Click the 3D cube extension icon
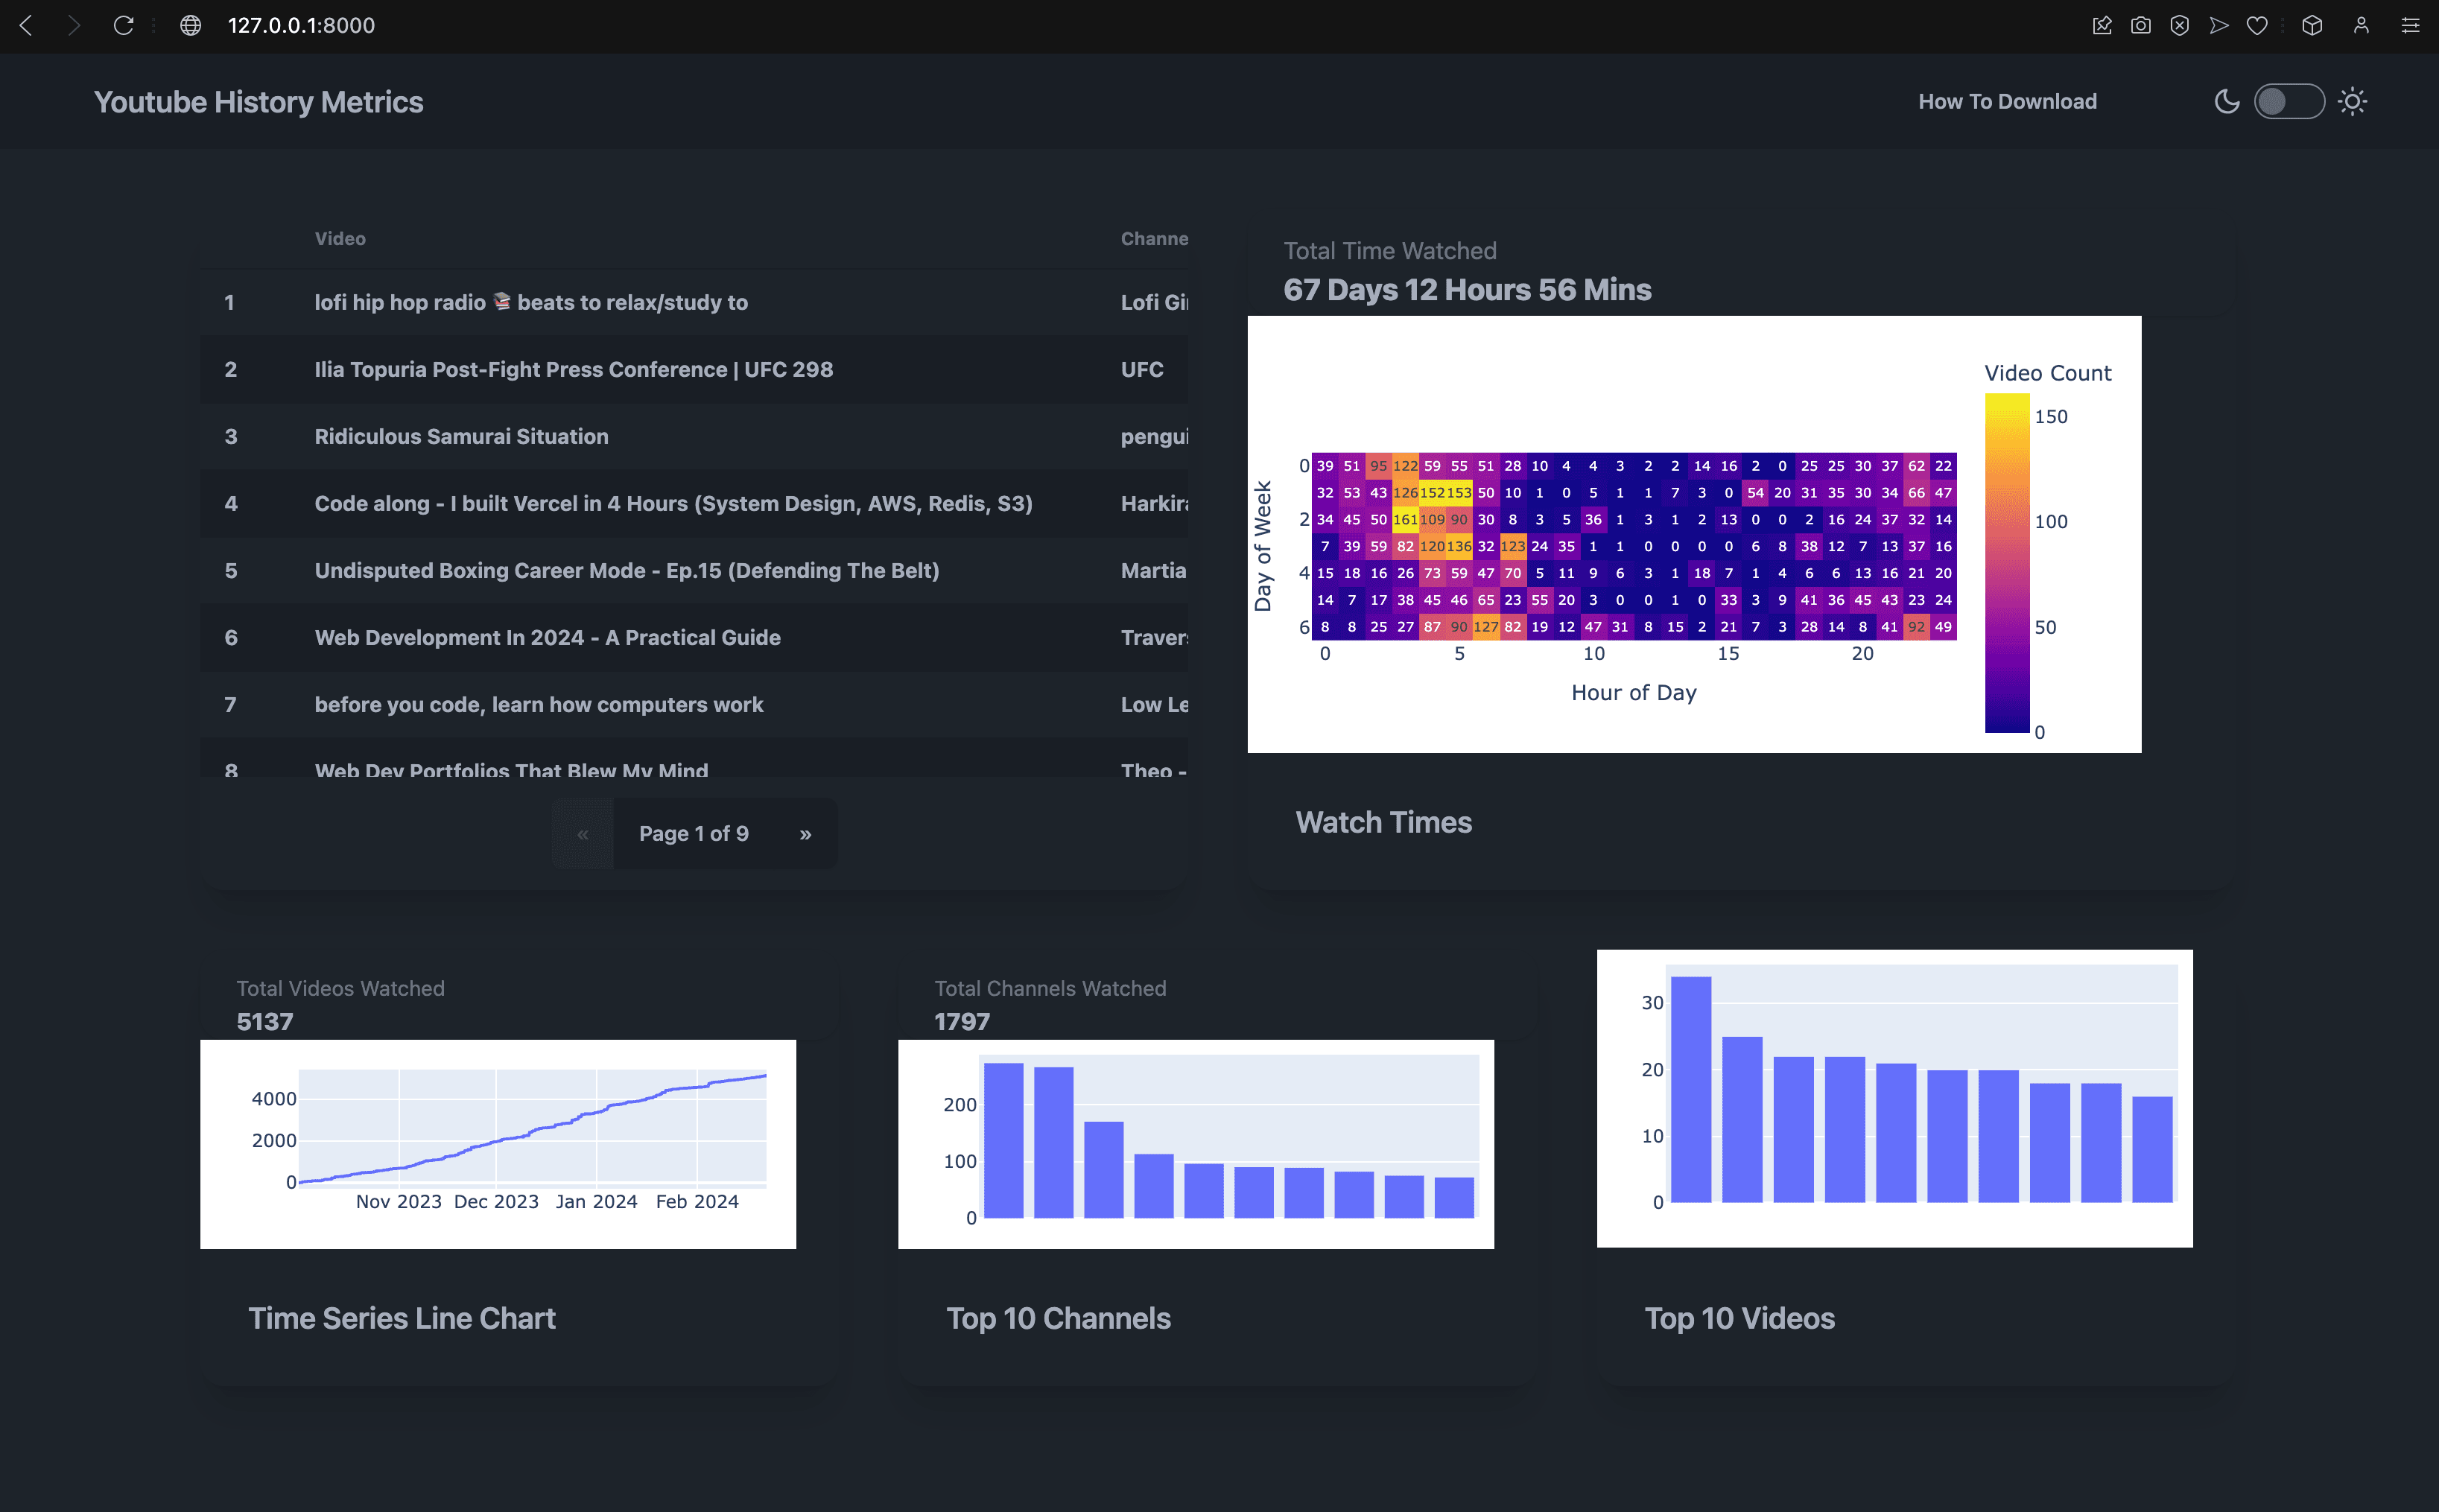The image size is (2439, 1512). 2312,25
